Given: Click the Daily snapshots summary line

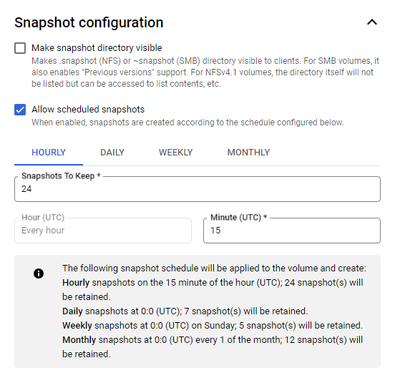Looking at the screenshot, I should tap(185, 311).
